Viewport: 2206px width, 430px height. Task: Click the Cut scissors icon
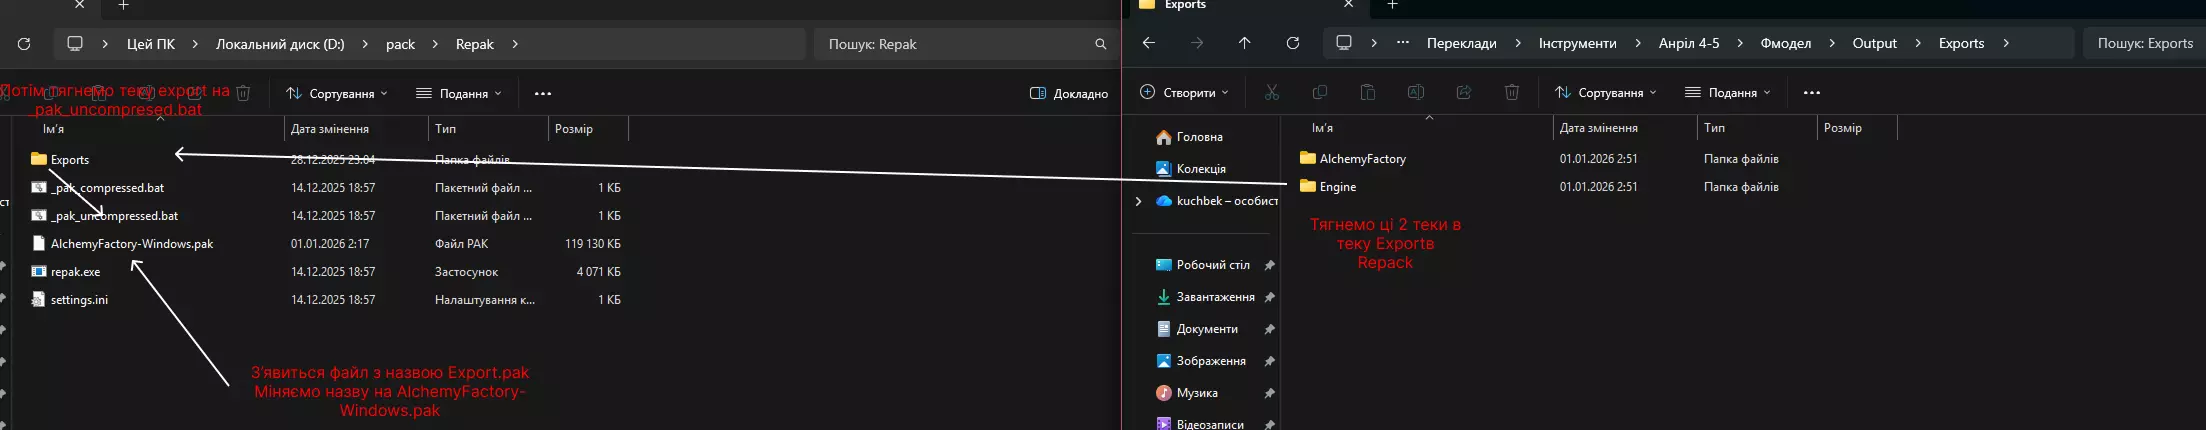coord(1272,92)
